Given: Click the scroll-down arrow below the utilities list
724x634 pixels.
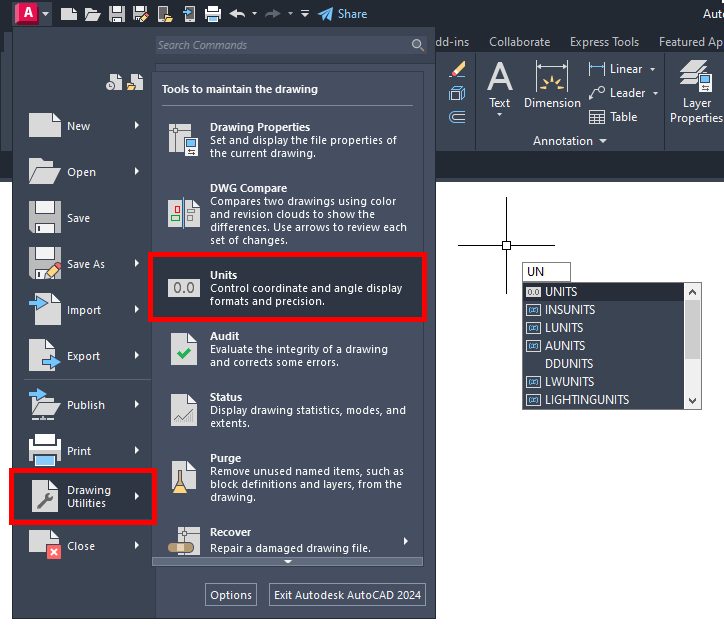Looking at the screenshot, I should pyautogui.click(x=288, y=562).
